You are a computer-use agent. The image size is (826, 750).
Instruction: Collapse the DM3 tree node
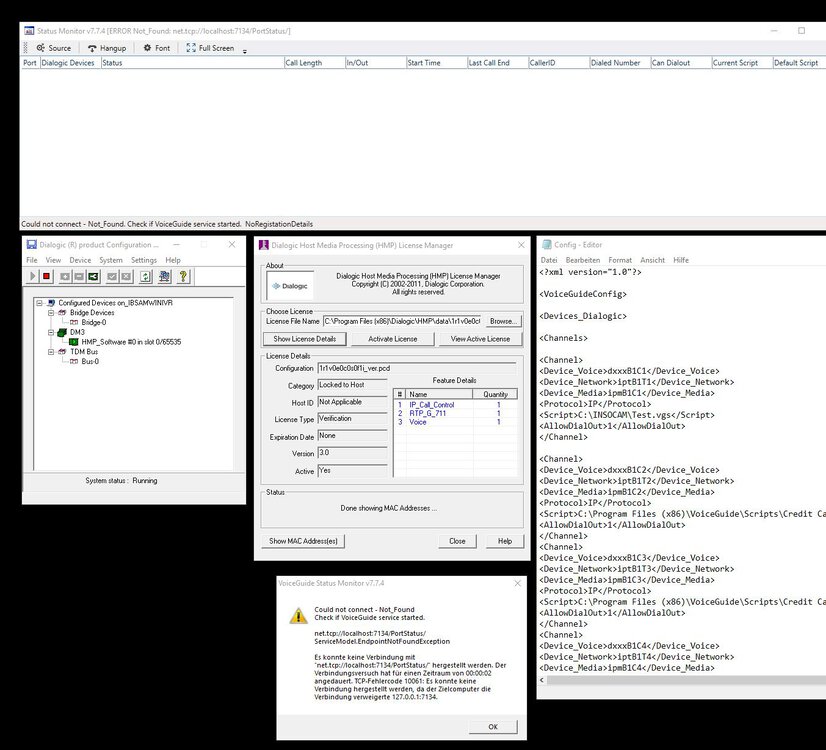click(x=51, y=332)
